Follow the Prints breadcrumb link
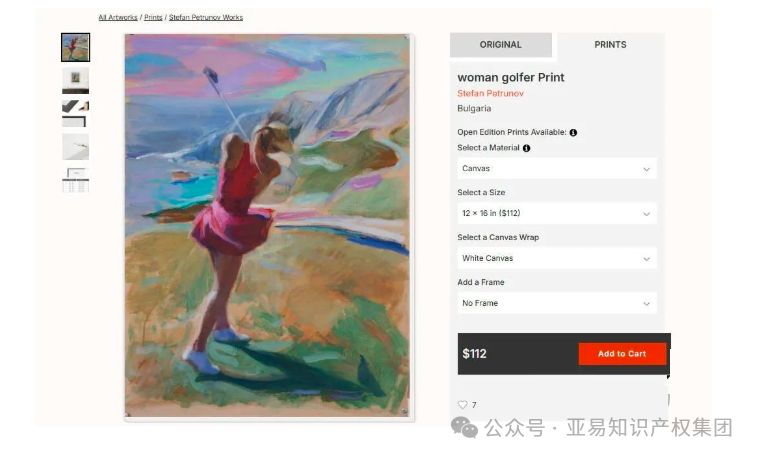The height and width of the screenshot is (458, 757). (x=153, y=17)
